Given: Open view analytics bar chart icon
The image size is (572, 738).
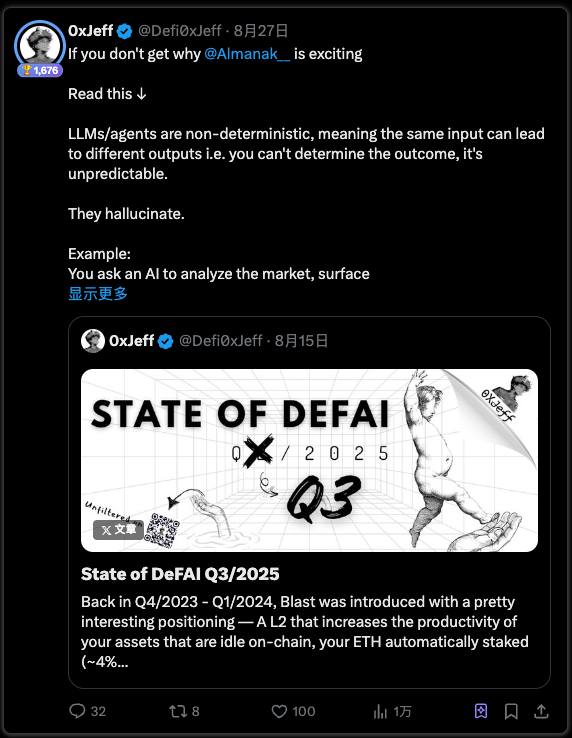Looking at the screenshot, I should click(380, 711).
